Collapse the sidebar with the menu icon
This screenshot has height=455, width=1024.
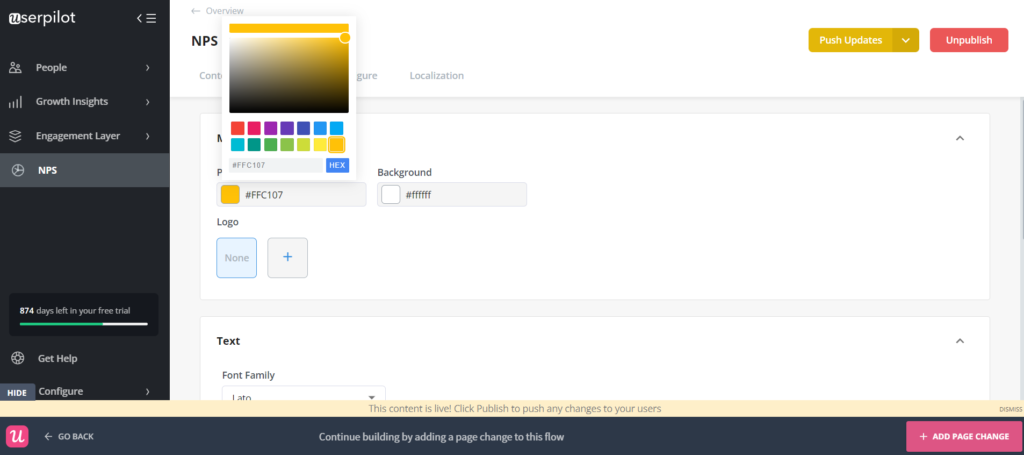coord(146,18)
